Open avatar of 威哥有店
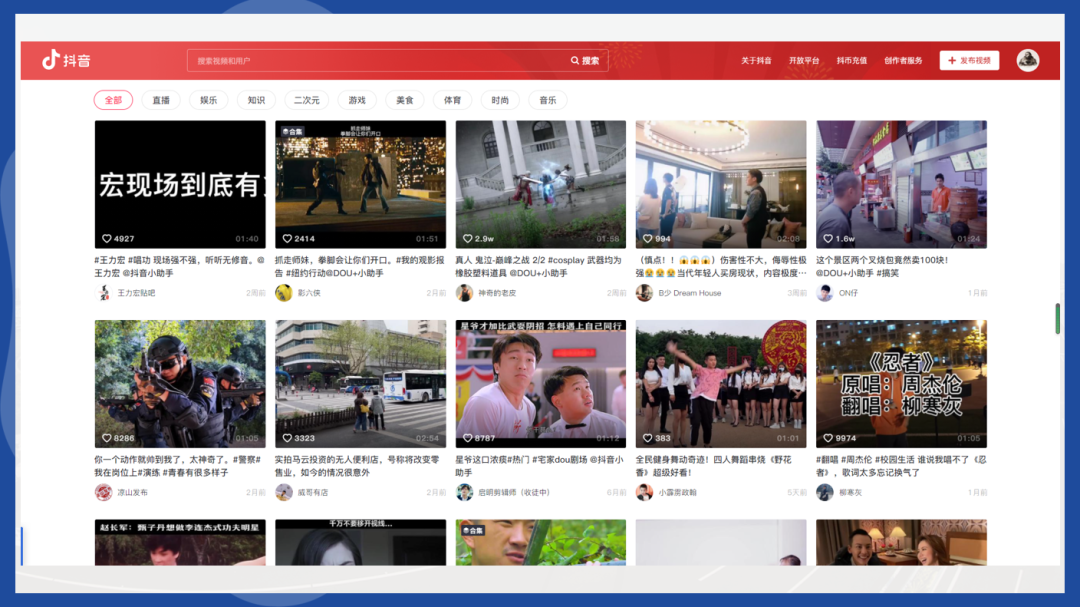1080x607 pixels. click(284, 492)
